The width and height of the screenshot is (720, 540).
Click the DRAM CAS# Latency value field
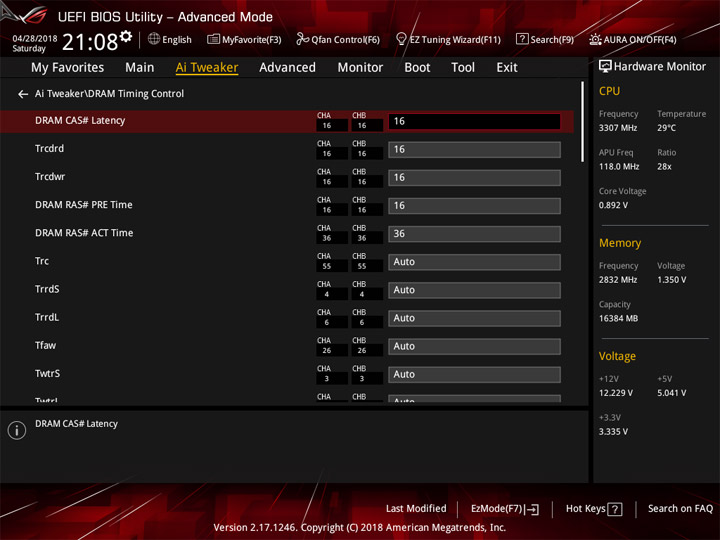[x=474, y=122]
